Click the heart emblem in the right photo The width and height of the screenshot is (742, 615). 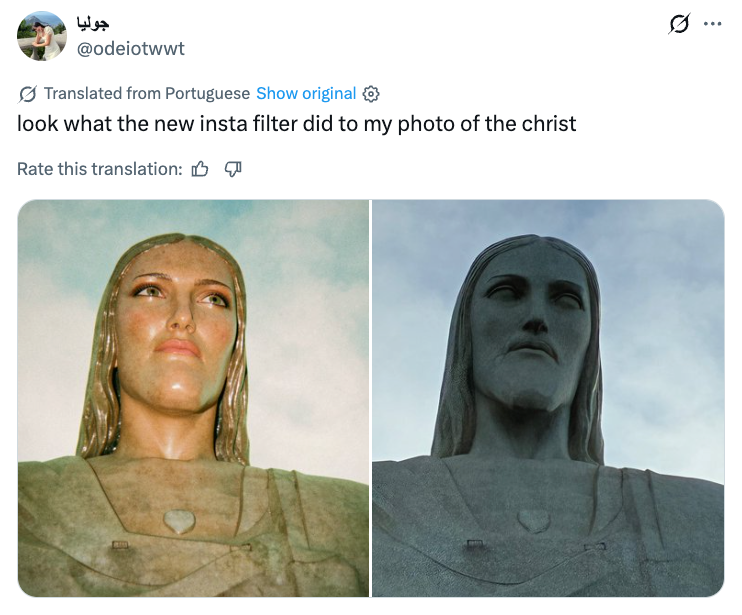(534, 521)
